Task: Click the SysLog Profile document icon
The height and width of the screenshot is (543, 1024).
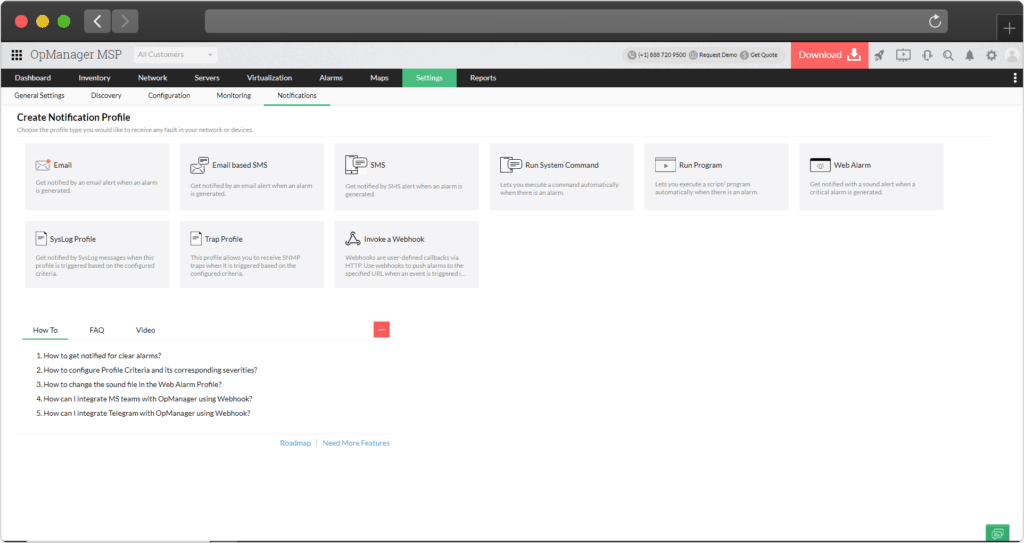Action: tap(41, 239)
